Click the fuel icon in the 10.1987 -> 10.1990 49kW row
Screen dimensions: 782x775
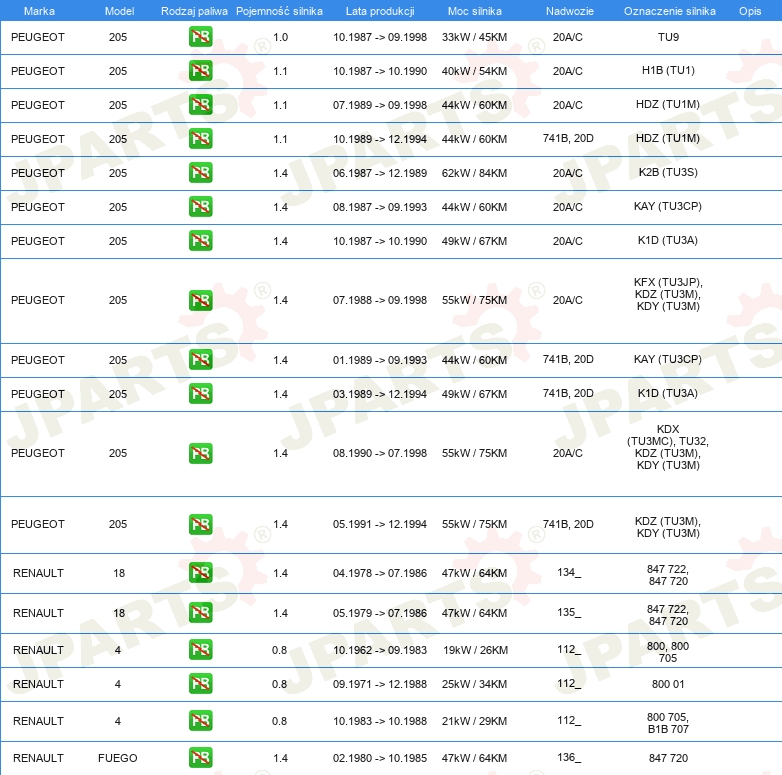[200, 240]
